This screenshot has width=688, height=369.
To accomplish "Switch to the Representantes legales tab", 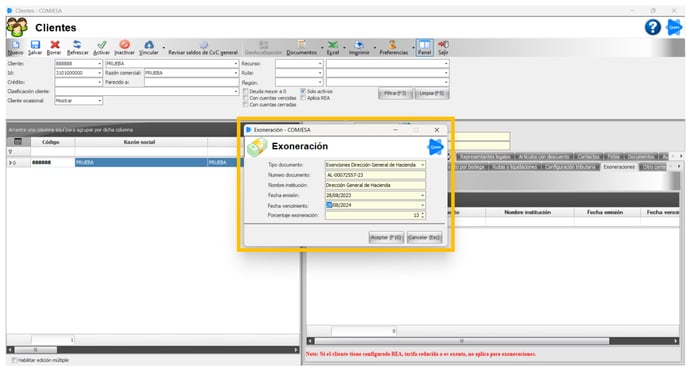I will 485,157.
